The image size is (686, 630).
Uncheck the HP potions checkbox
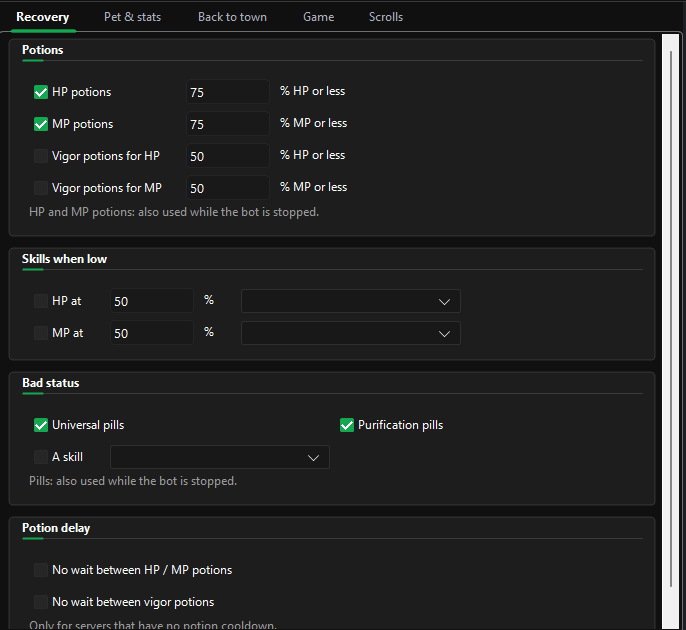pyautogui.click(x=41, y=92)
